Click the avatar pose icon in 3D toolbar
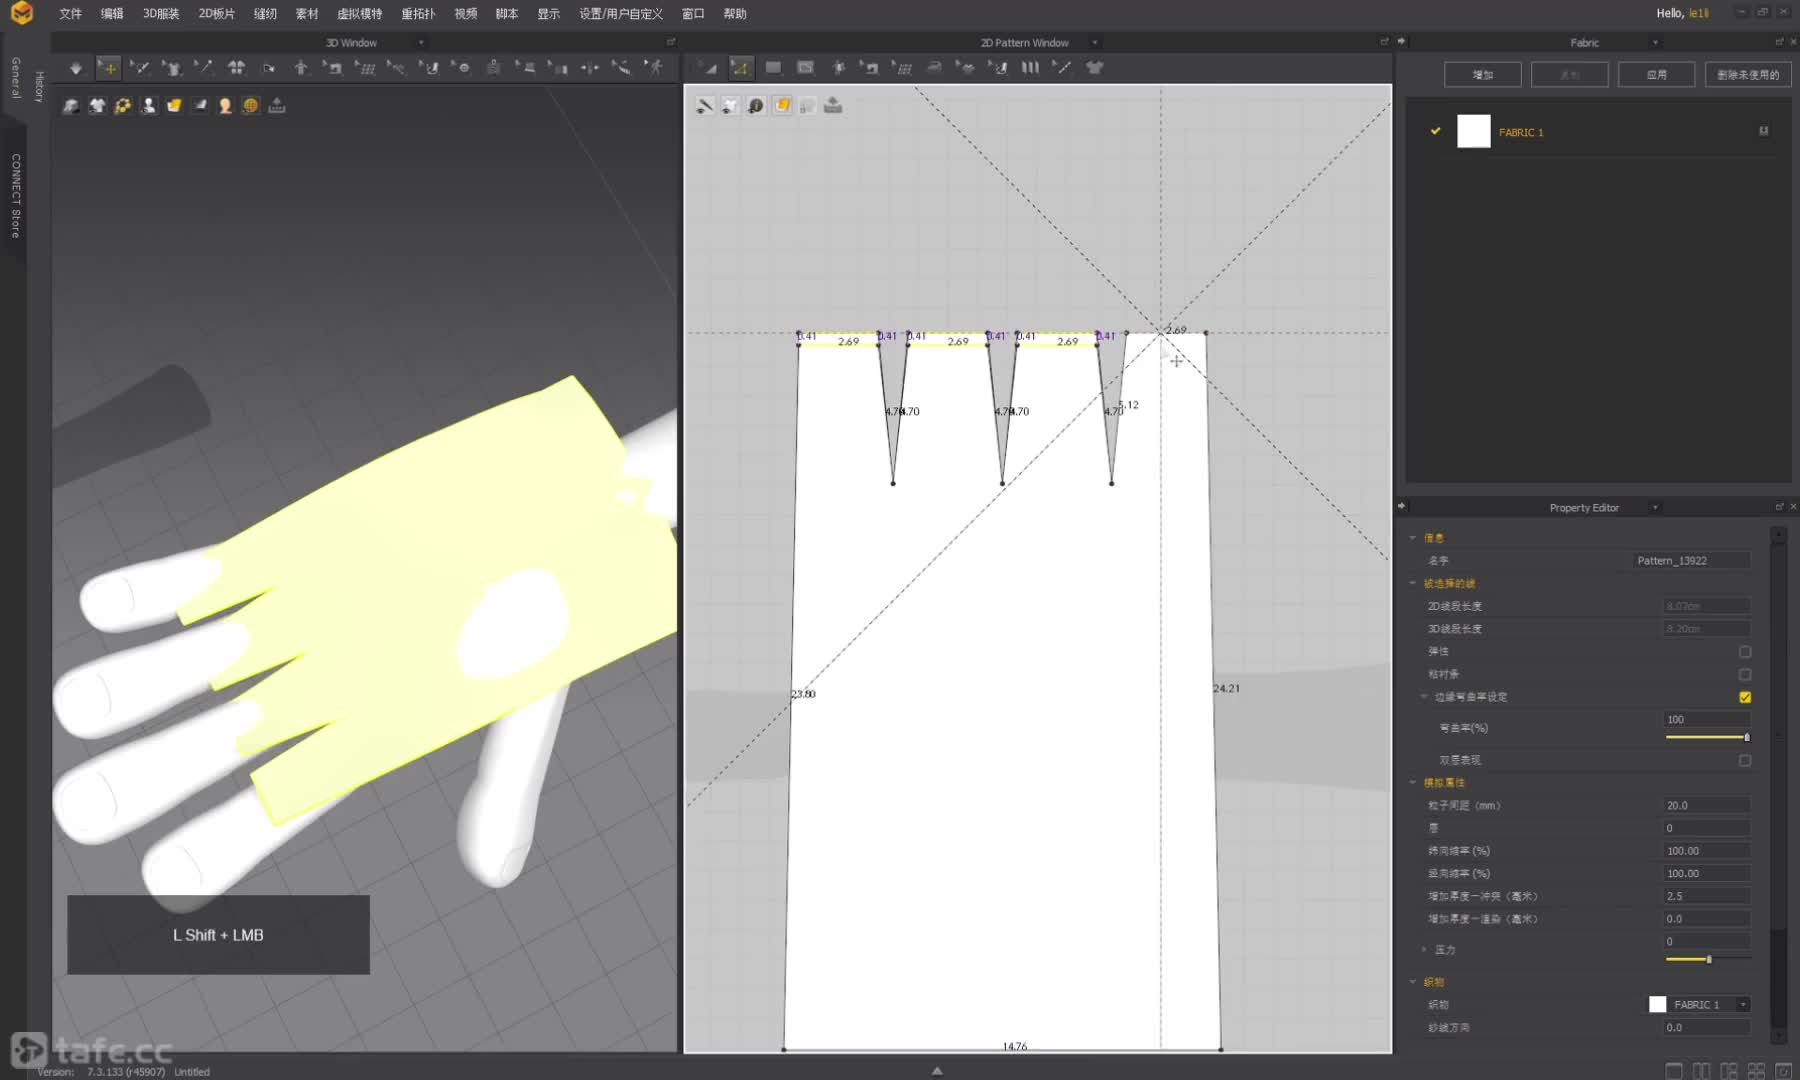1800x1080 pixels. [x=301, y=68]
